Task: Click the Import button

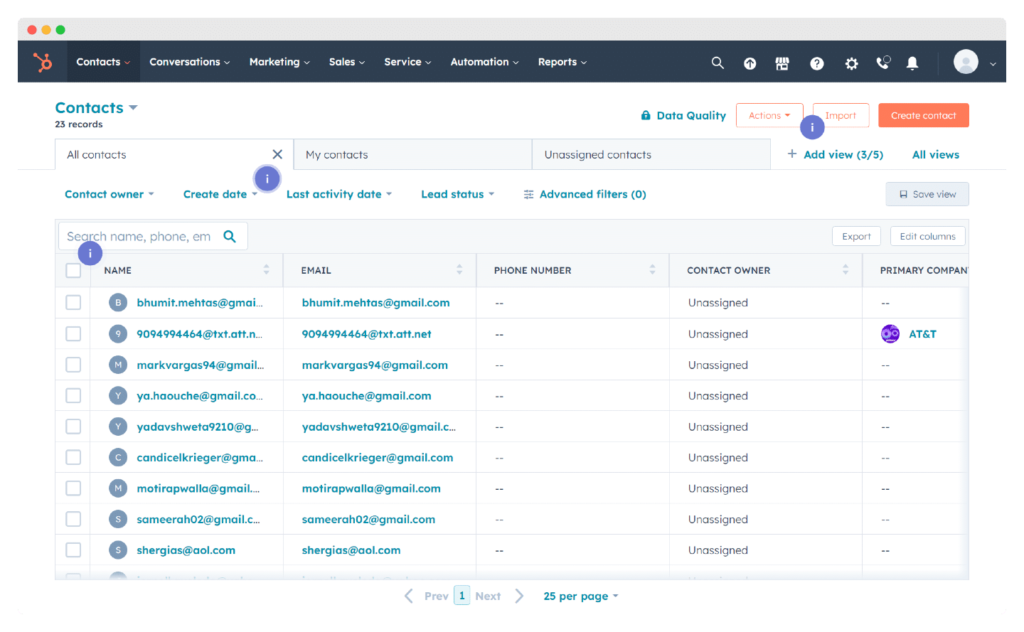Action: (840, 116)
